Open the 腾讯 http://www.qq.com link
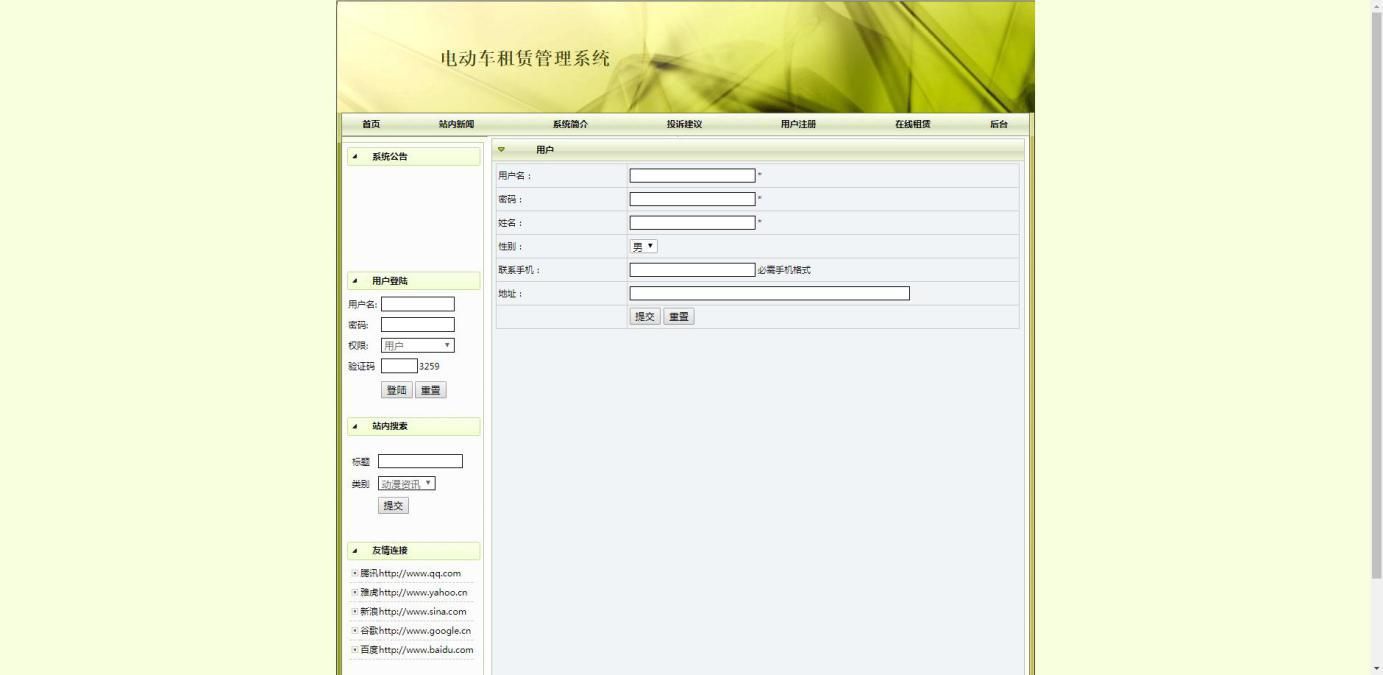The image size is (1383, 675). 410,573
